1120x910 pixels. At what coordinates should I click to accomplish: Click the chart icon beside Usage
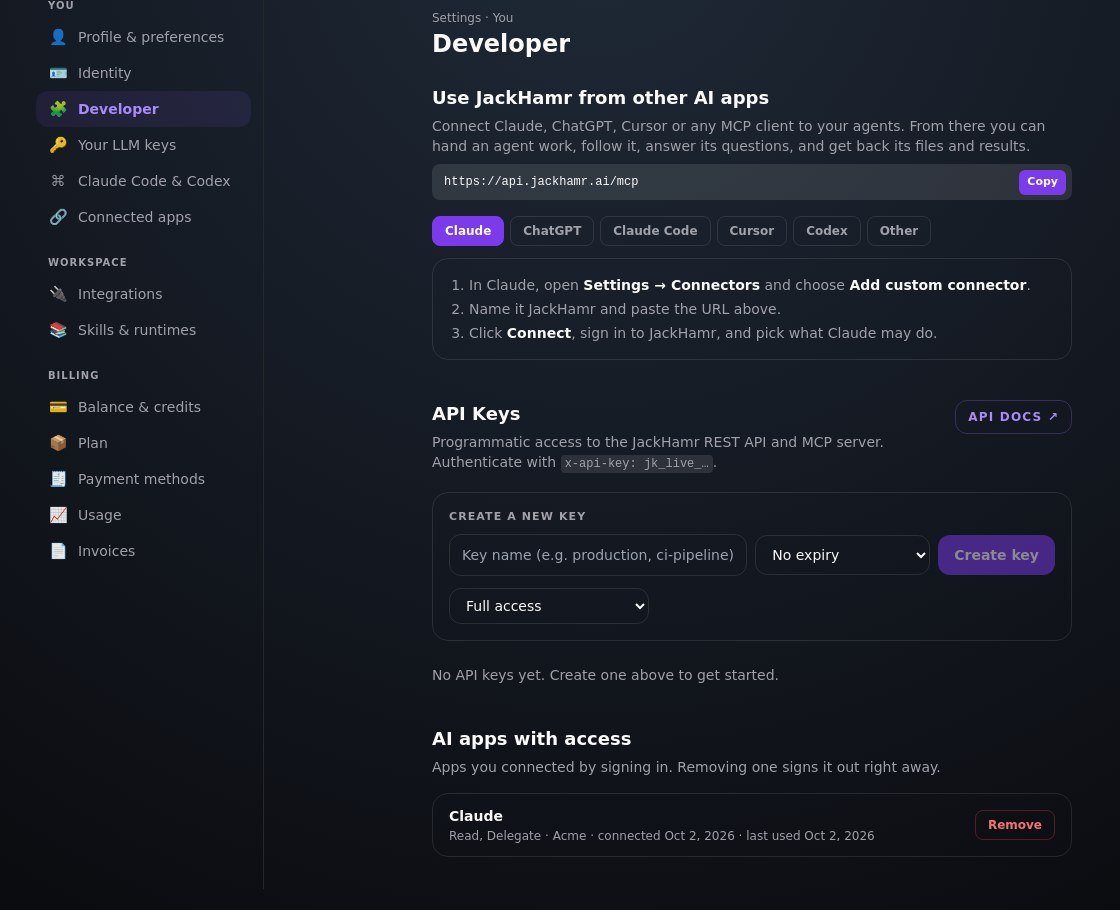click(58, 515)
